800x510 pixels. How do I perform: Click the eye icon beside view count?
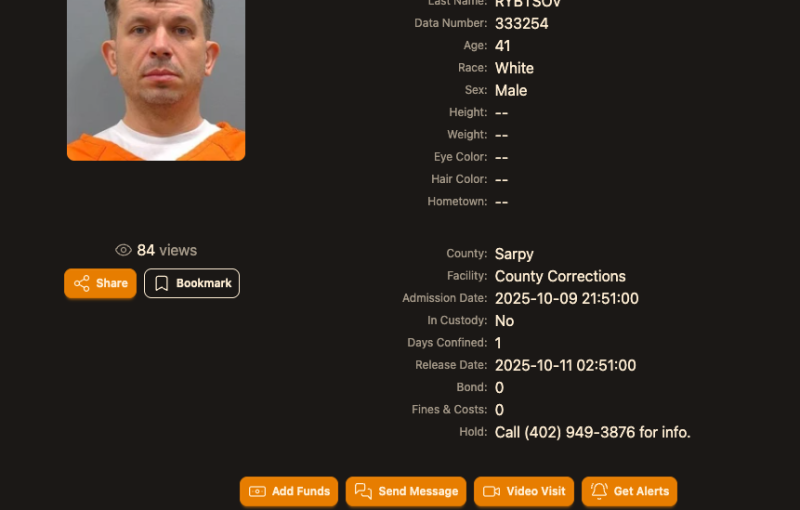123,250
